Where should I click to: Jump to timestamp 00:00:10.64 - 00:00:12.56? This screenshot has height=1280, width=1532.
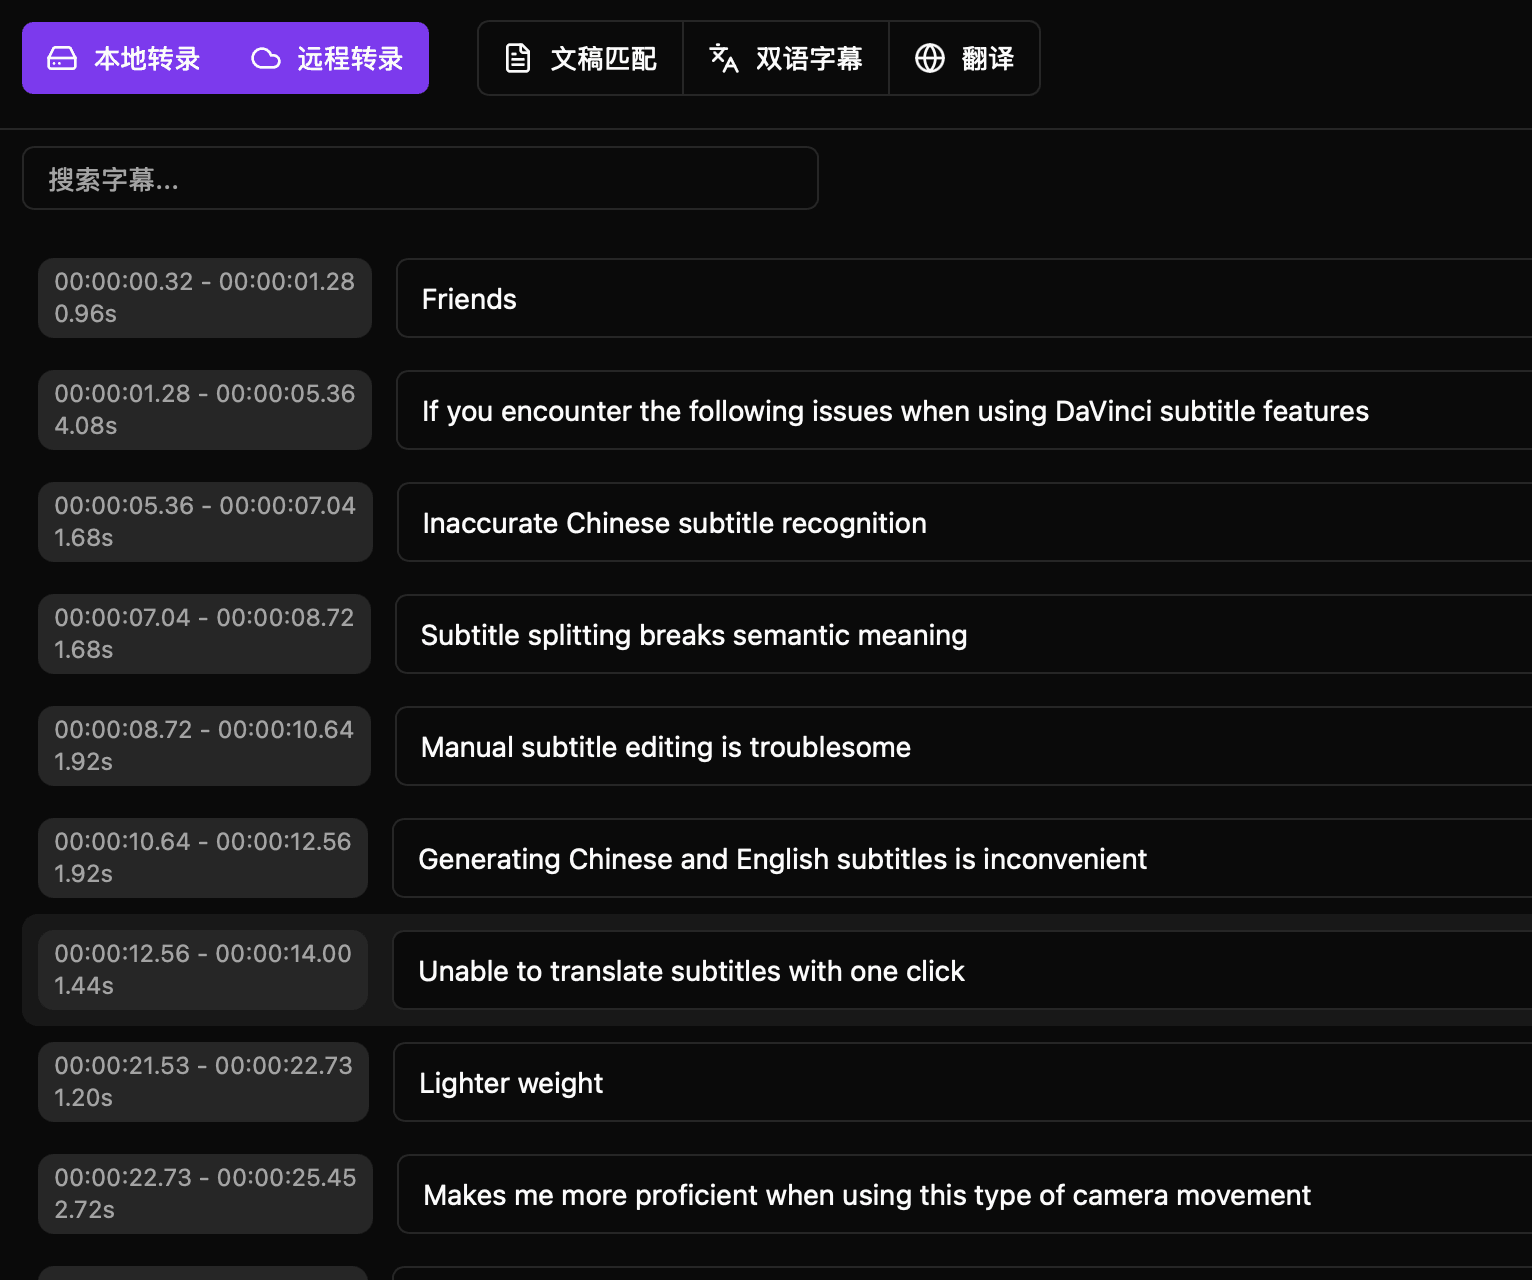tap(203, 858)
